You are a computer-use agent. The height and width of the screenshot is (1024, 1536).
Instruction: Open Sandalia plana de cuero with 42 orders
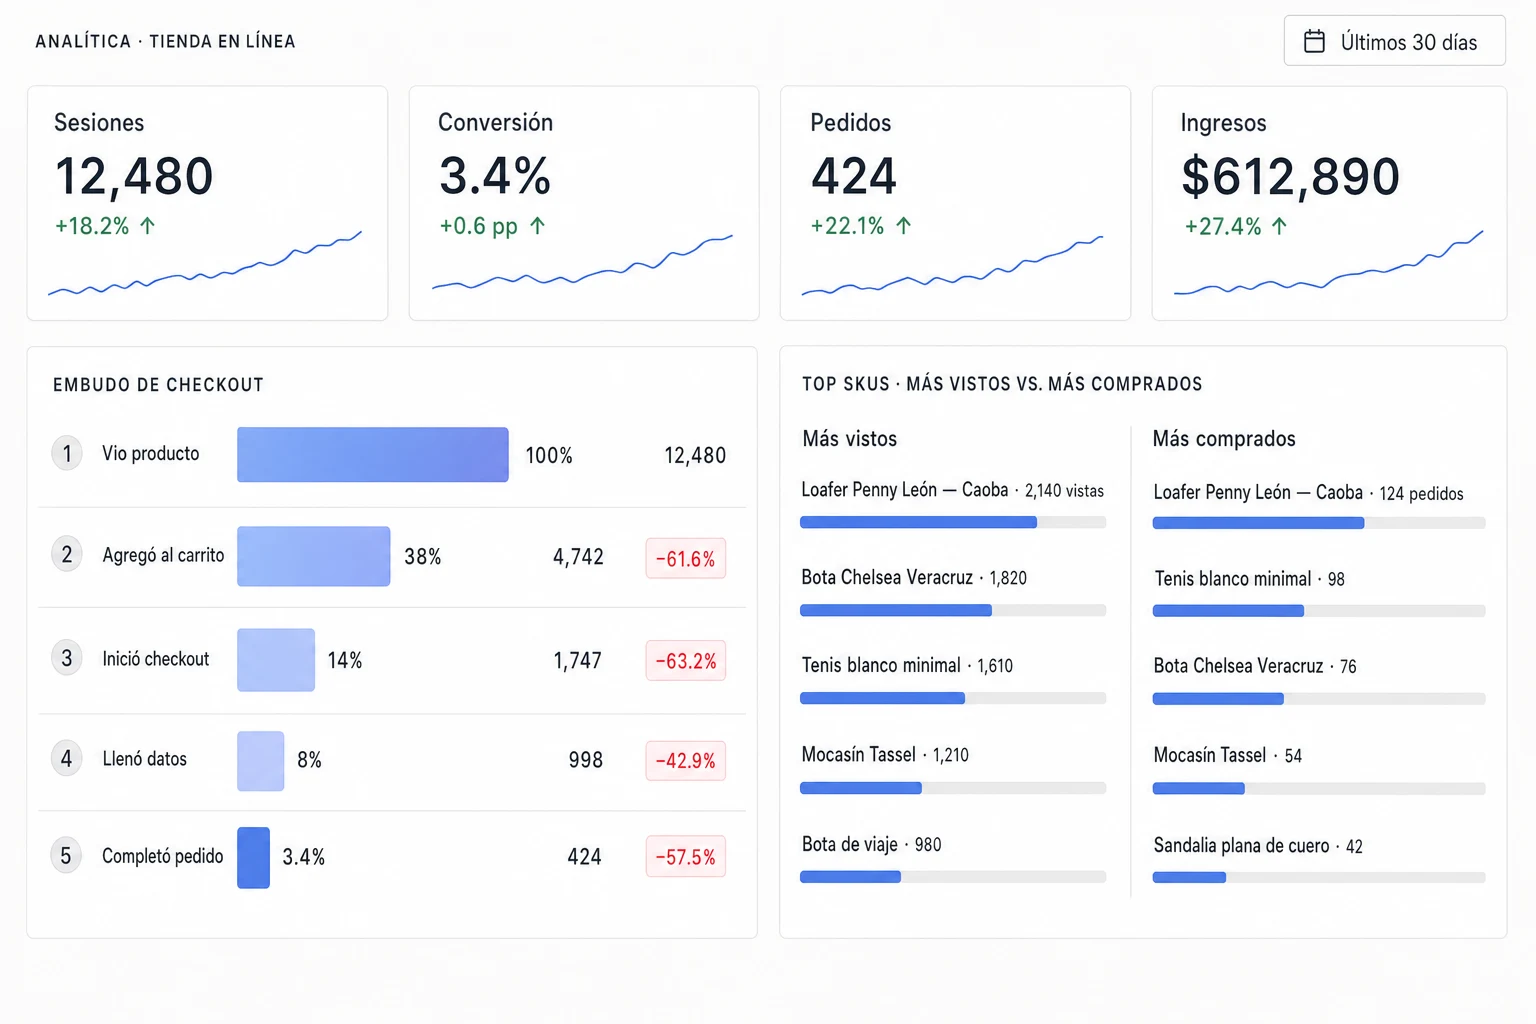click(x=1258, y=846)
